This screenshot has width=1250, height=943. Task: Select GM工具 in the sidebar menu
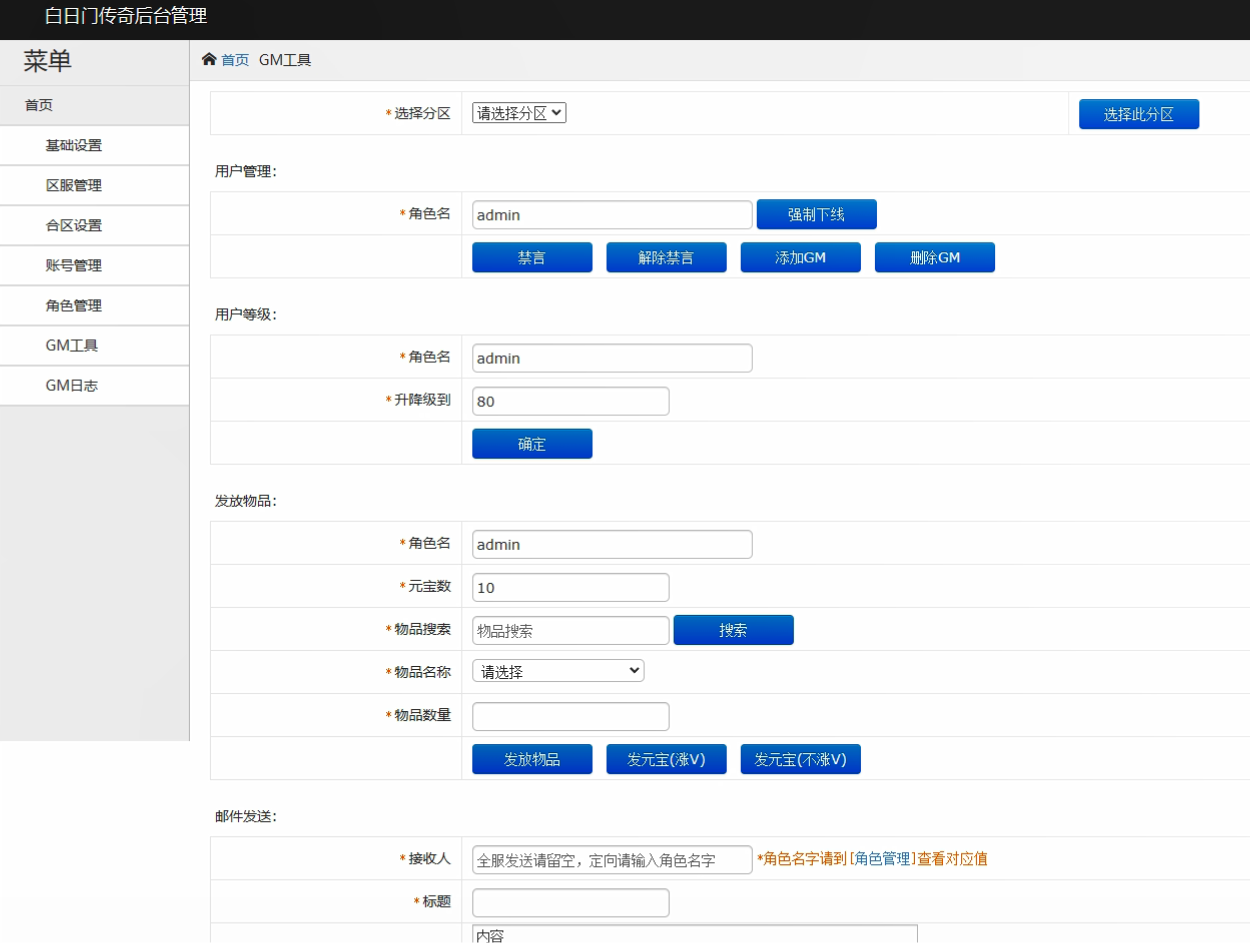94,345
